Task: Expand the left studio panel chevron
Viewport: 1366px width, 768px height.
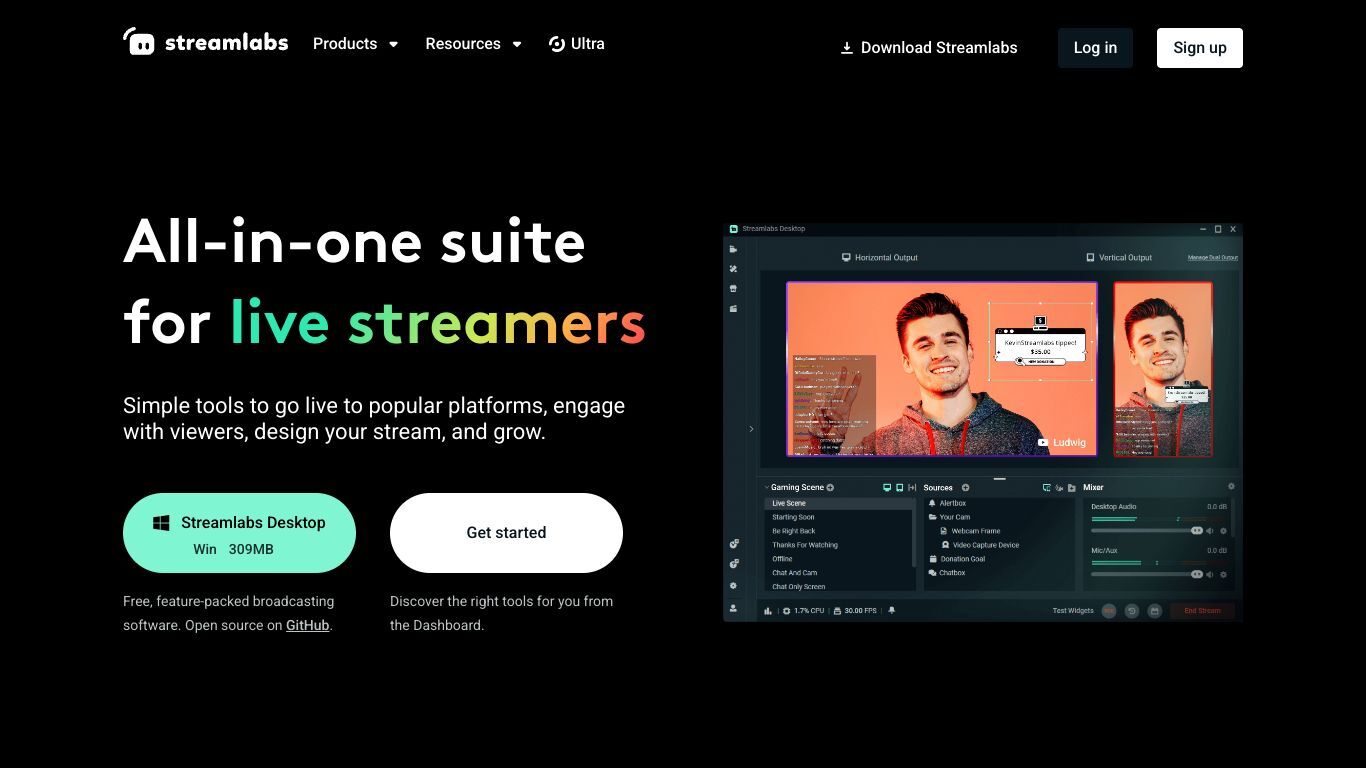Action: click(x=751, y=429)
